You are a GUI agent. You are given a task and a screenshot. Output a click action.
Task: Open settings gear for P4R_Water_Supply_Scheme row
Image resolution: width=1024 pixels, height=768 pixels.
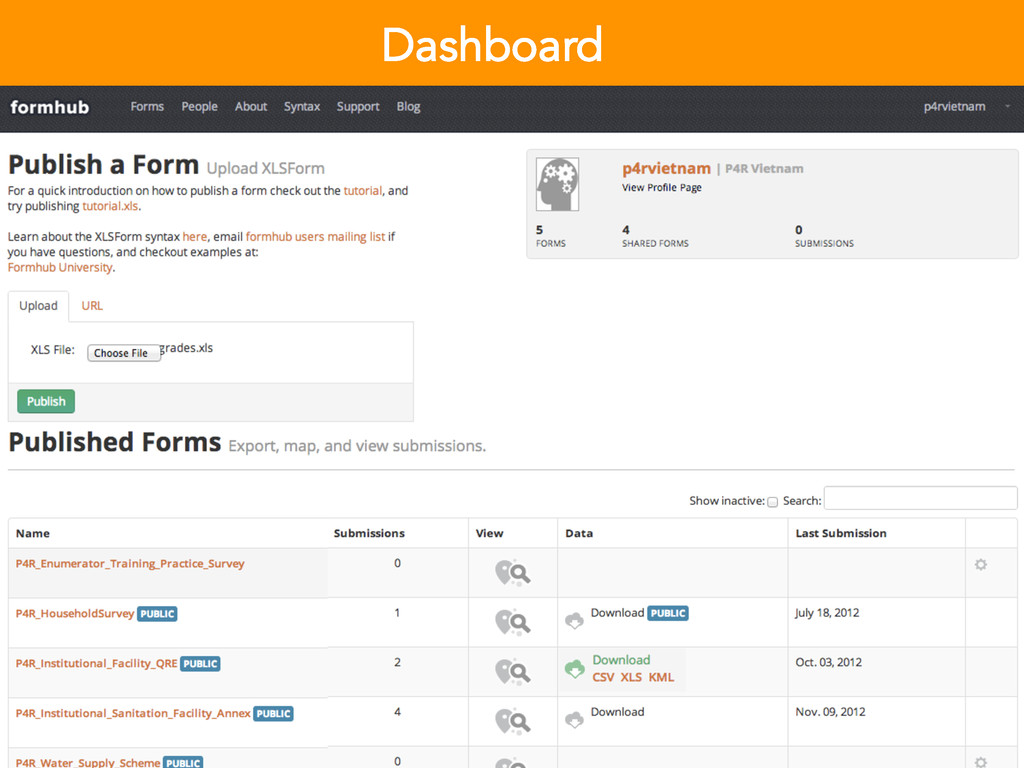pyautogui.click(x=980, y=762)
